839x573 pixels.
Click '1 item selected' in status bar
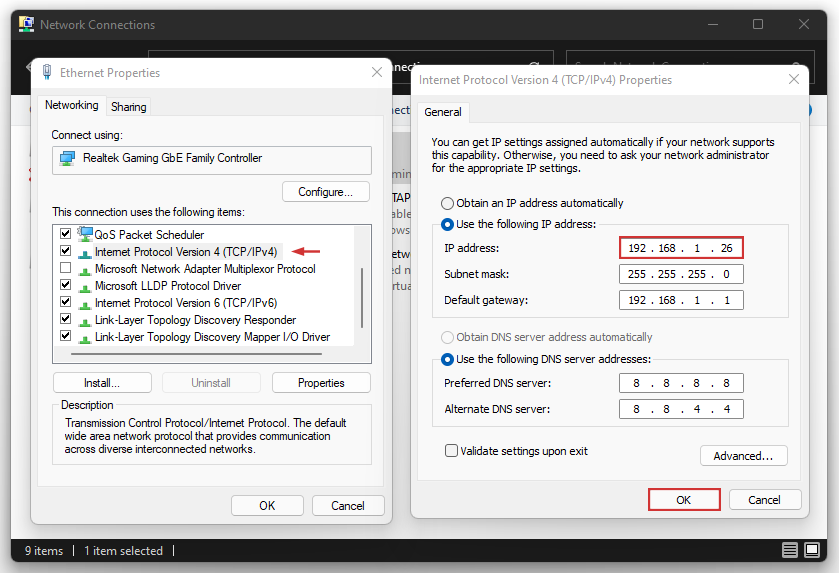(x=123, y=551)
